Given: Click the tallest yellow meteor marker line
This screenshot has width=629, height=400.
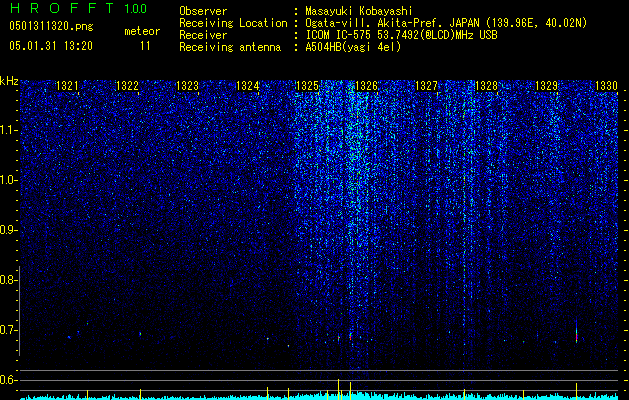Looking at the screenshot, I should point(339,389).
